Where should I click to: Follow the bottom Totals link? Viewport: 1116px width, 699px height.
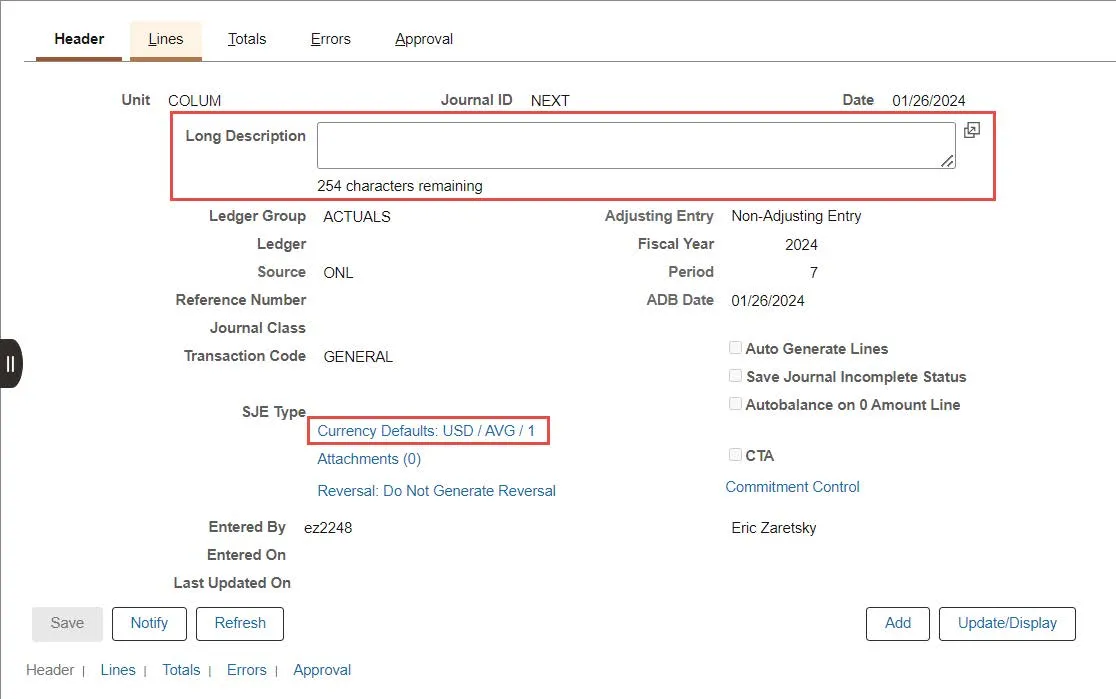[181, 670]
